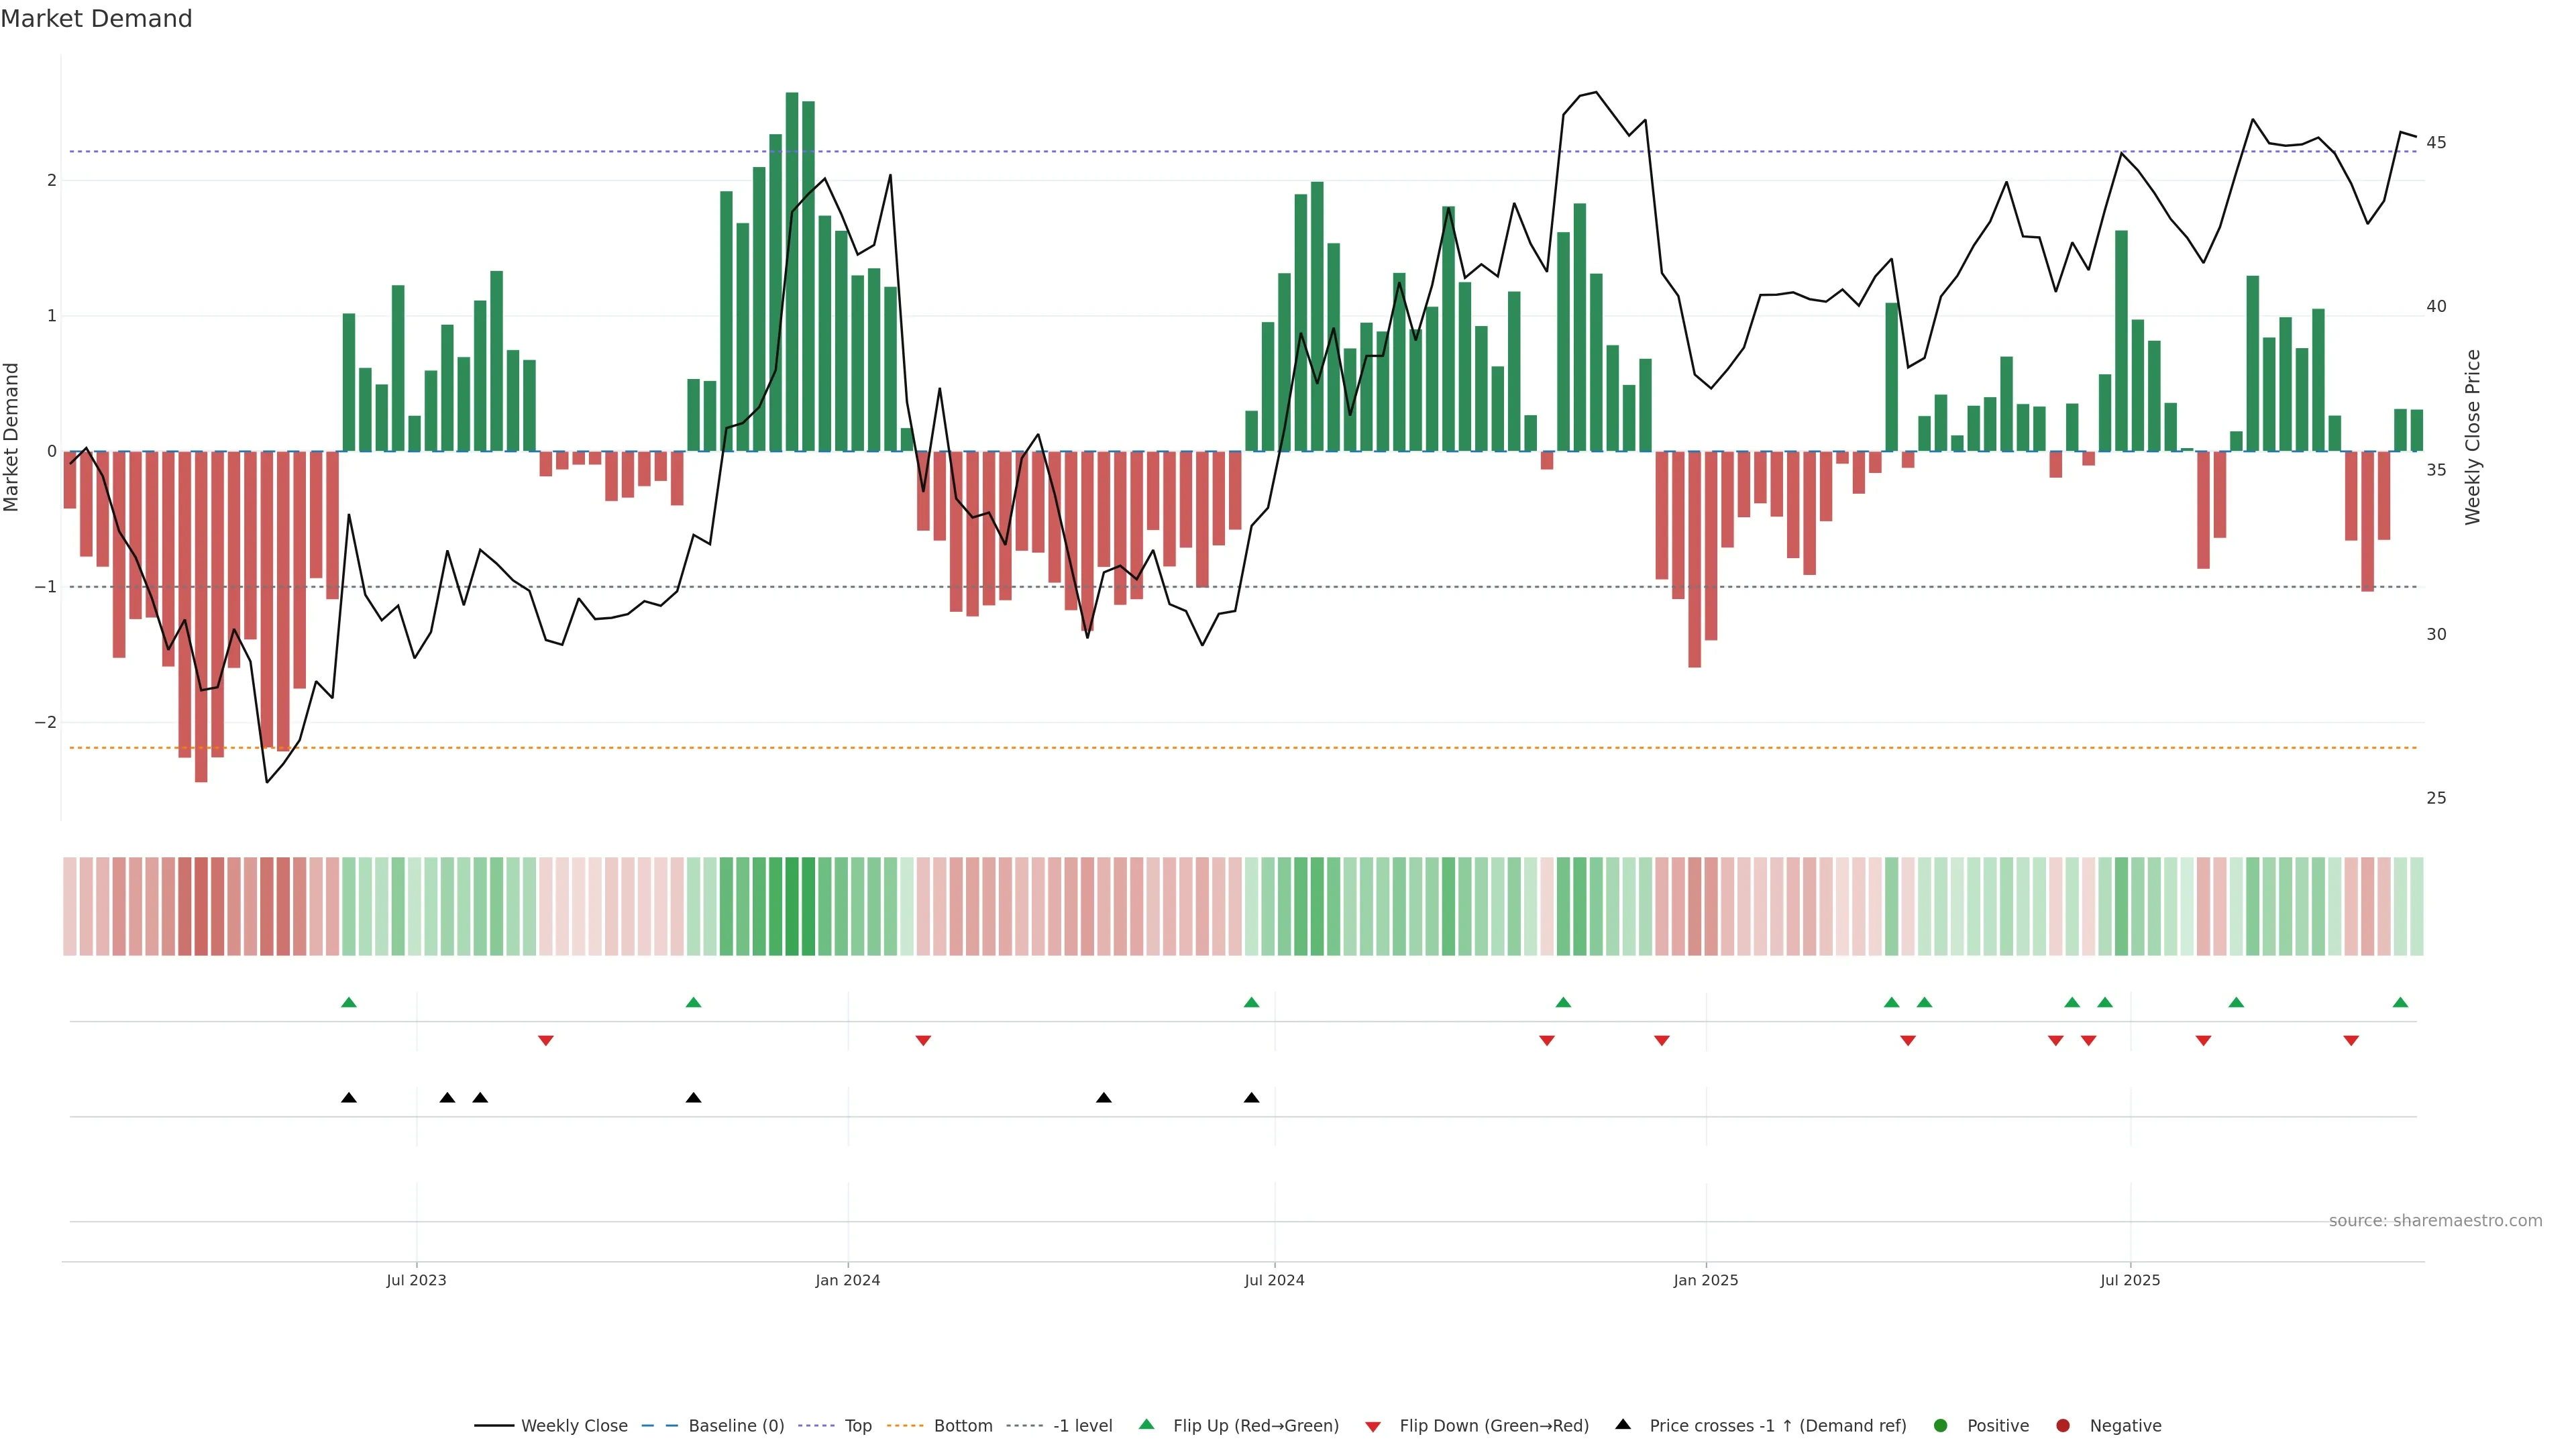Click the green Positive legend dot
Screen dimensions: 2576x1449
pyautogui.click(x=1941, y=1426)
